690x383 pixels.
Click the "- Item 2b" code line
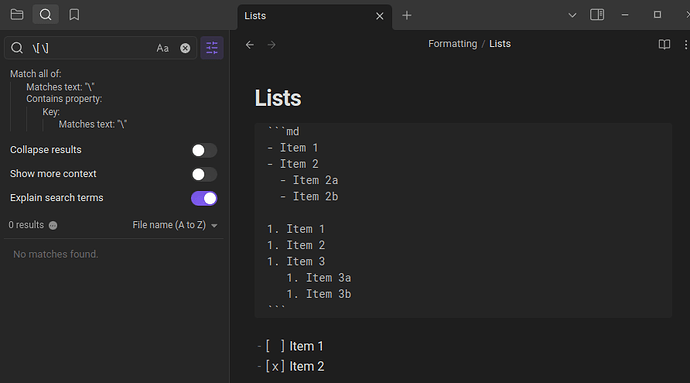[309, 196]
